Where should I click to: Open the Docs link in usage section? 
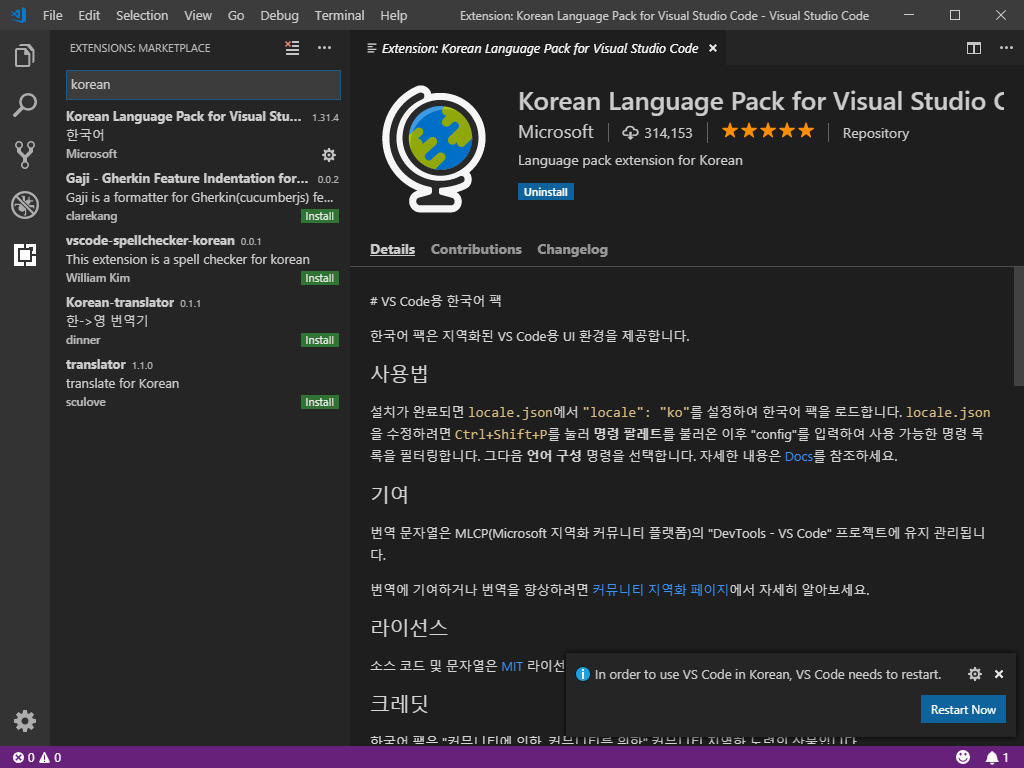coord(799,456)
